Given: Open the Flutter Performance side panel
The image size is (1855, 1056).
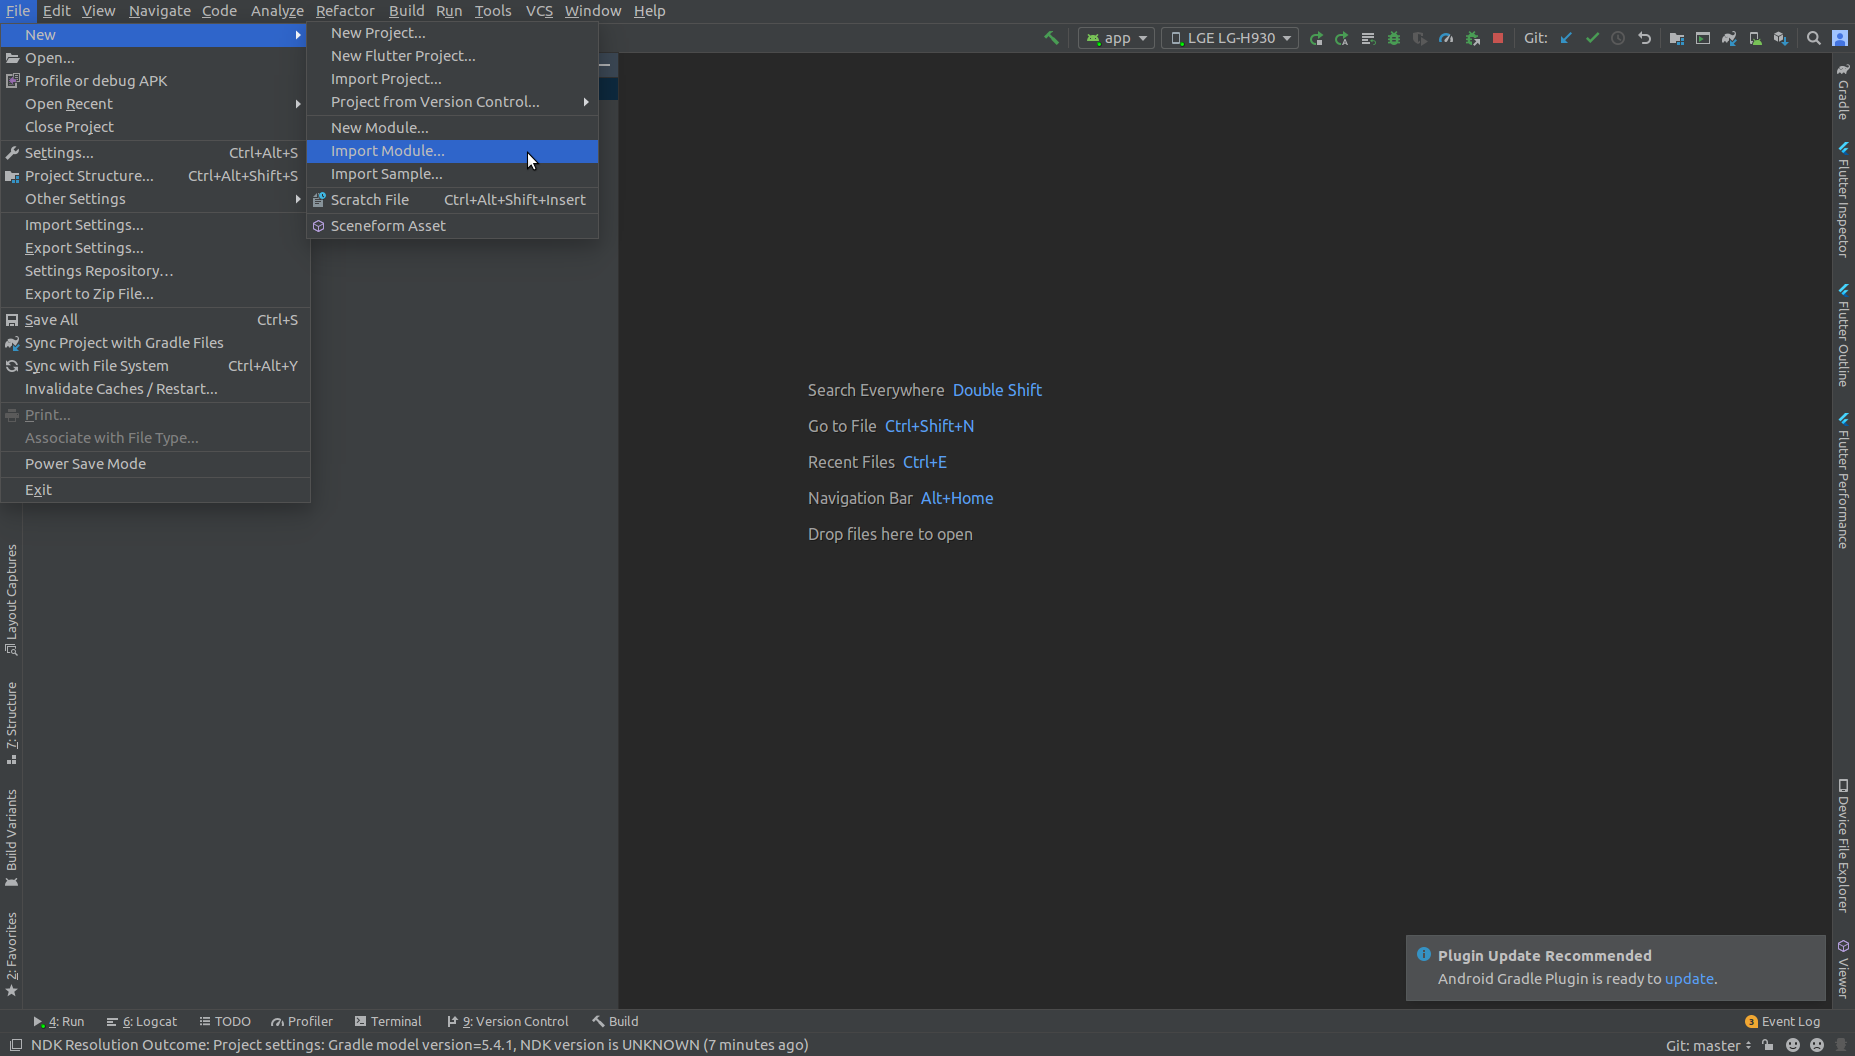Looking at the screenshot, I should pos(1843,480).
